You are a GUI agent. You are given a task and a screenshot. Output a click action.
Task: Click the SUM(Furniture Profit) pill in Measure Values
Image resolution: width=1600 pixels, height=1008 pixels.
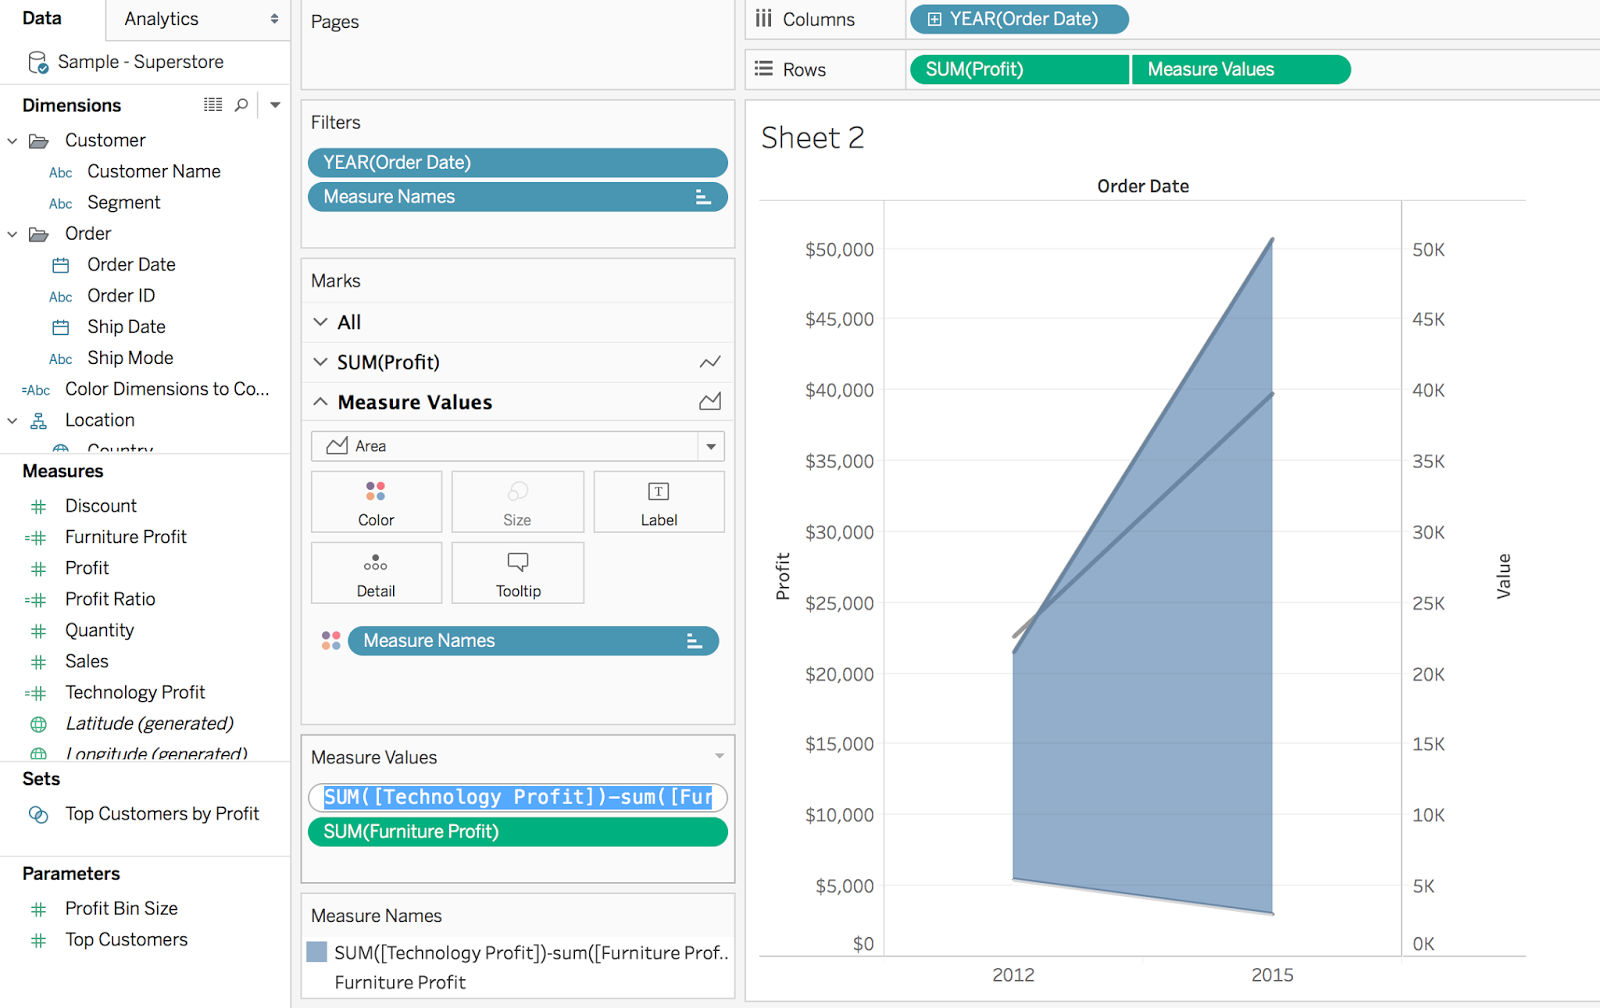tap(517, 832)
